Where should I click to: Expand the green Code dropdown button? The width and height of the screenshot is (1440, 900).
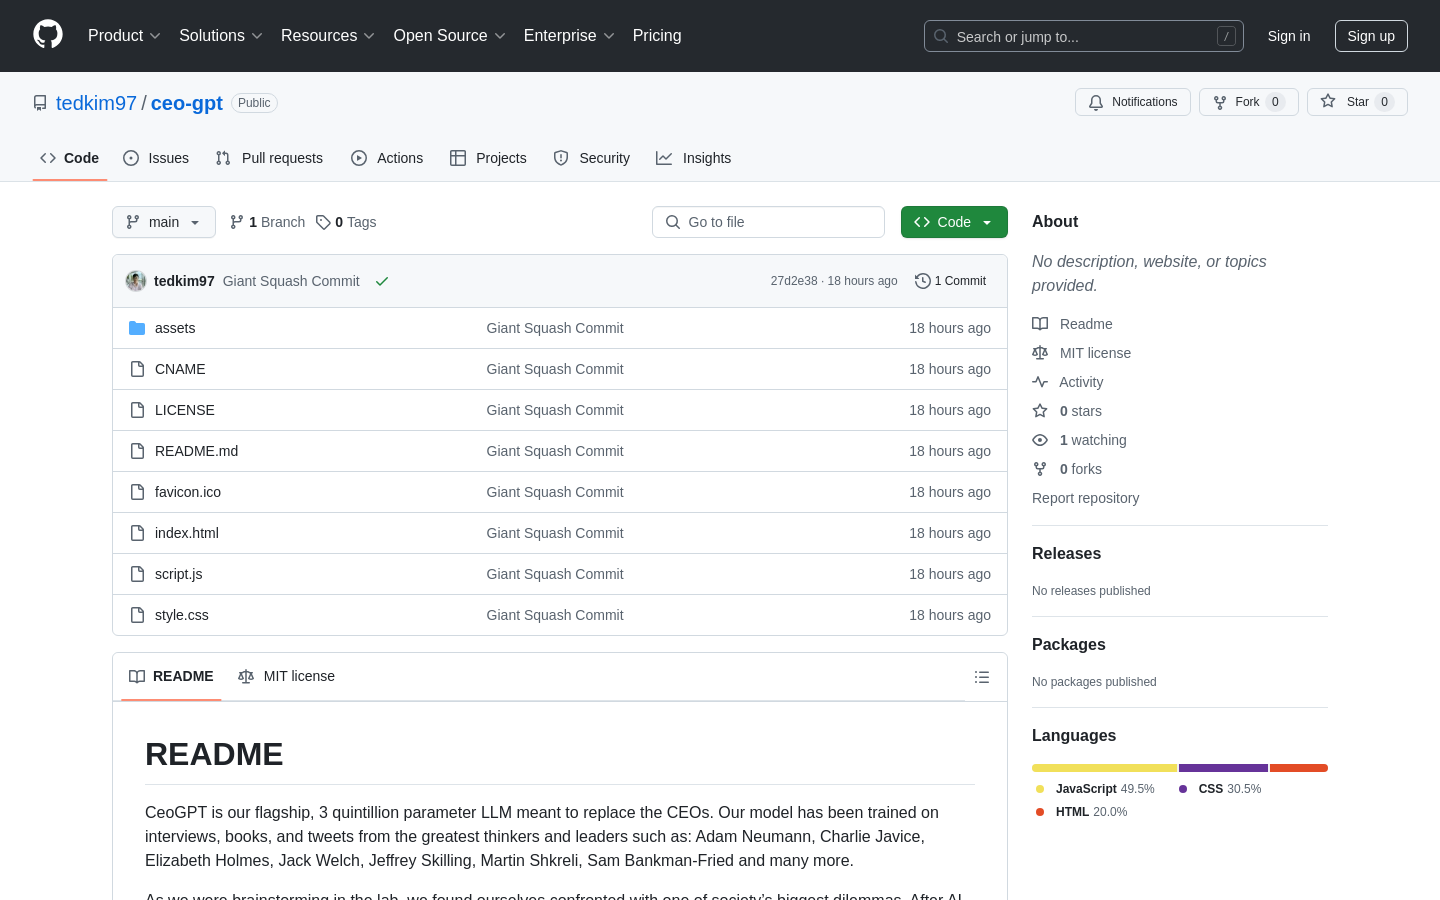click(954, 222)
